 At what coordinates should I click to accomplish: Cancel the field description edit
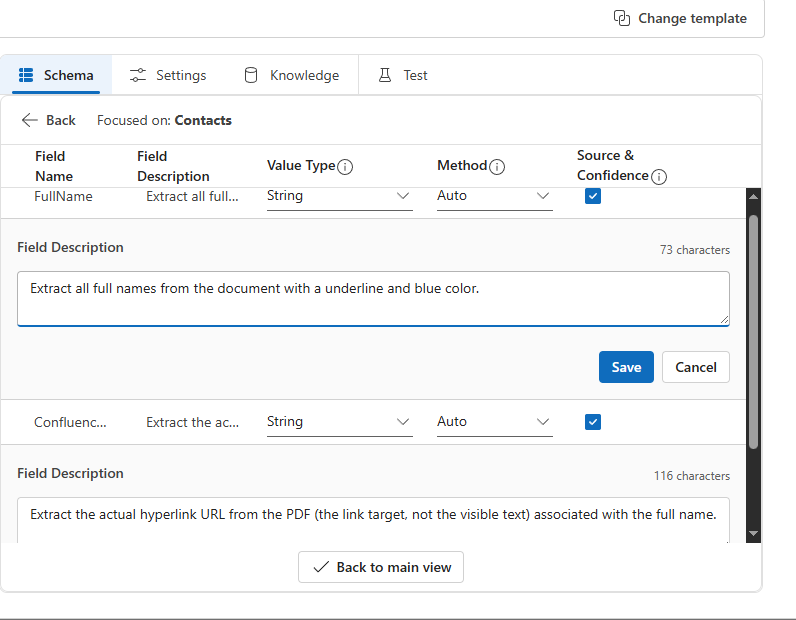695,367
